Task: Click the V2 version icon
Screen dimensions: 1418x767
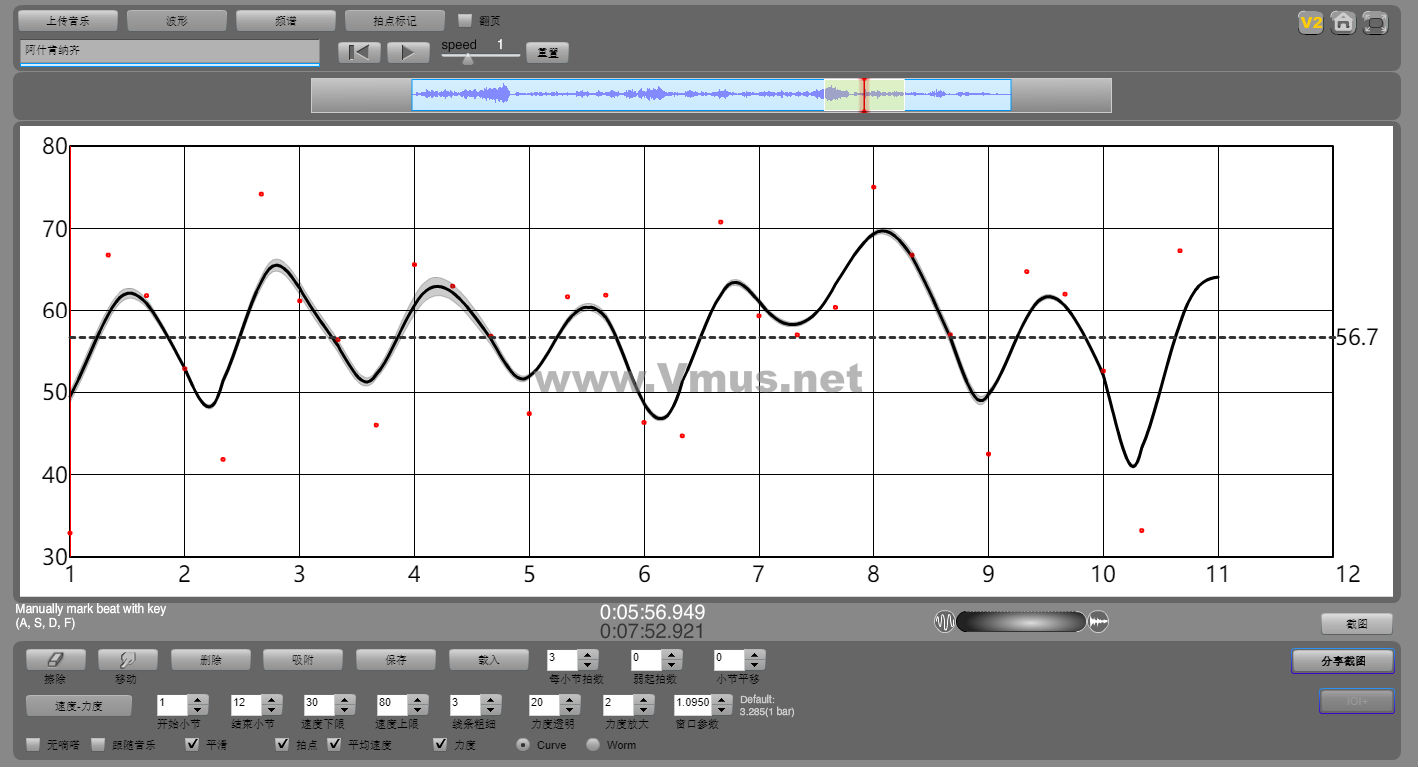Action: (1310, 22)
